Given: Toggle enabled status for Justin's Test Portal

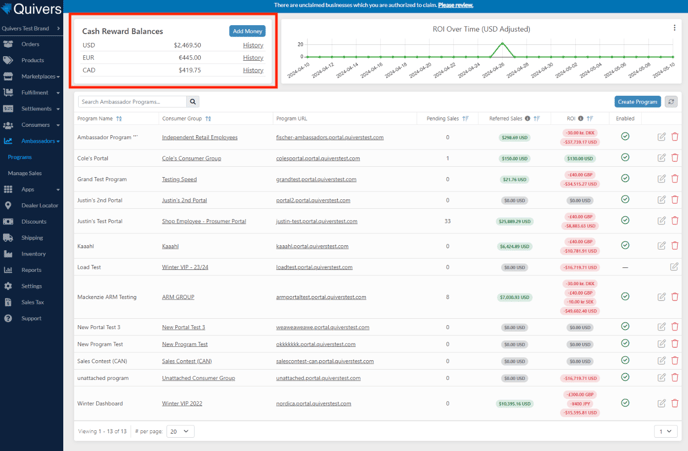Looking at the screenshot, I should [x=625, y=220].
